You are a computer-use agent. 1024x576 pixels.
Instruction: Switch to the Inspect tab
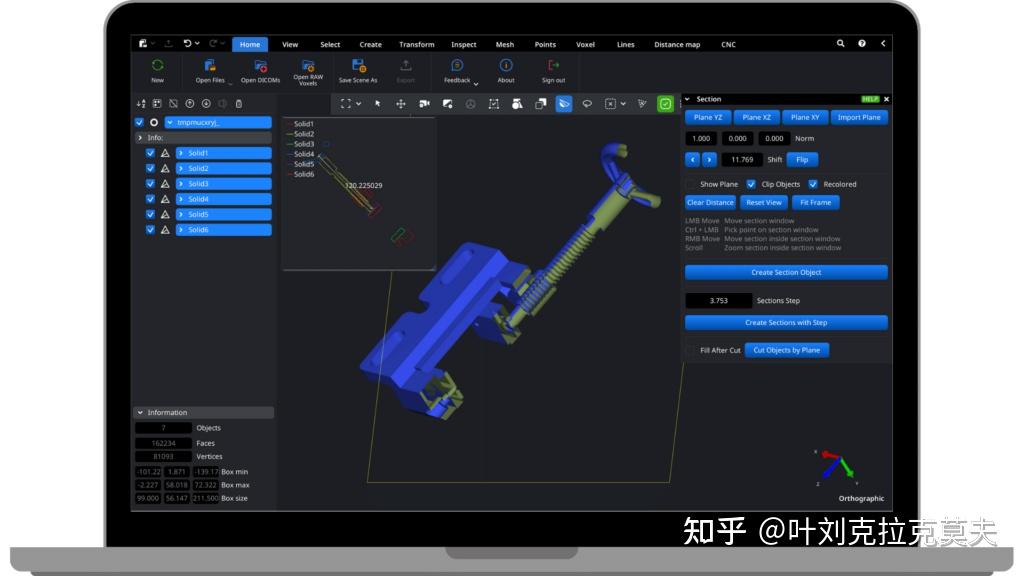(464, 44)
